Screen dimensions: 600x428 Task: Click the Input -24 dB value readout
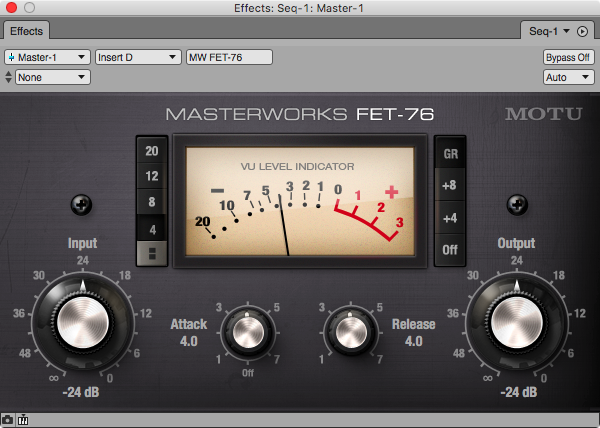click(x=81, y=392)
